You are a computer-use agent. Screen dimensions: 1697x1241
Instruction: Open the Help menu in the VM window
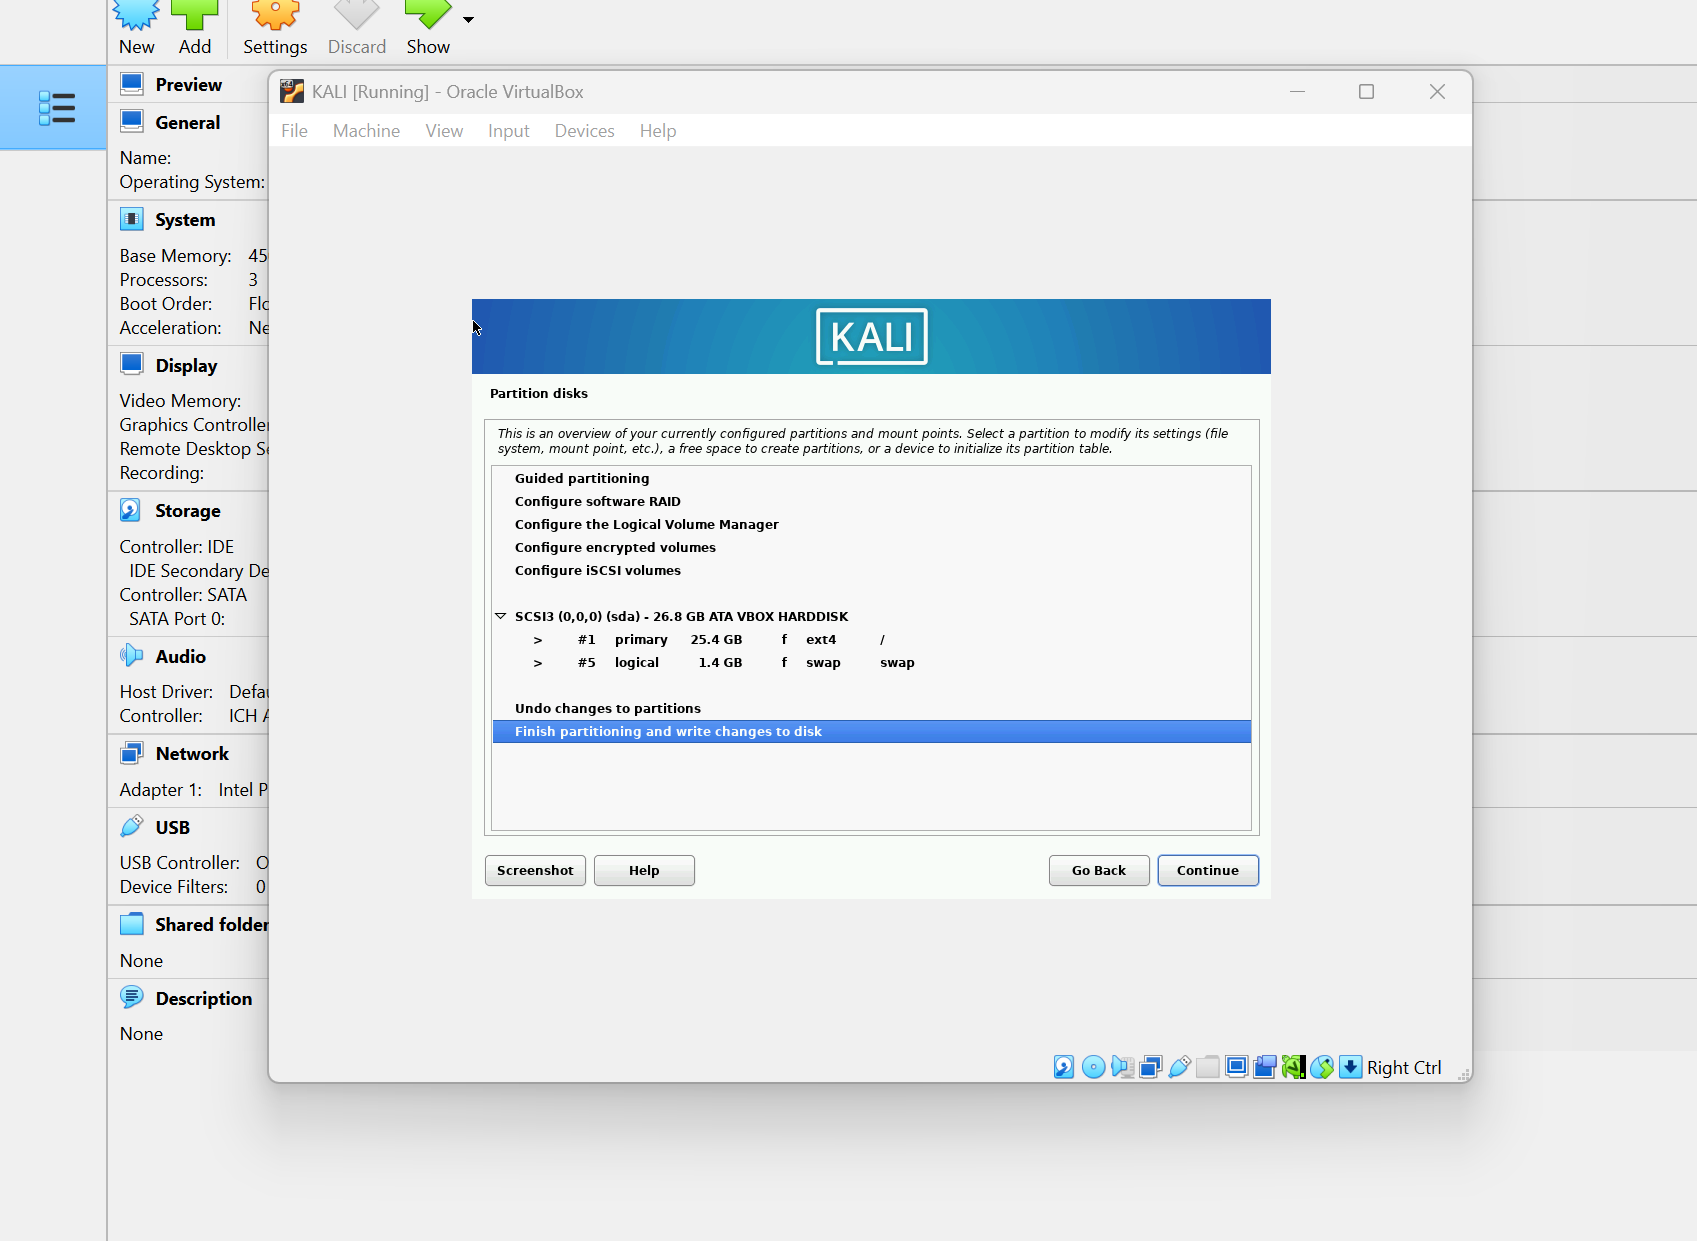tap(658, 131)
